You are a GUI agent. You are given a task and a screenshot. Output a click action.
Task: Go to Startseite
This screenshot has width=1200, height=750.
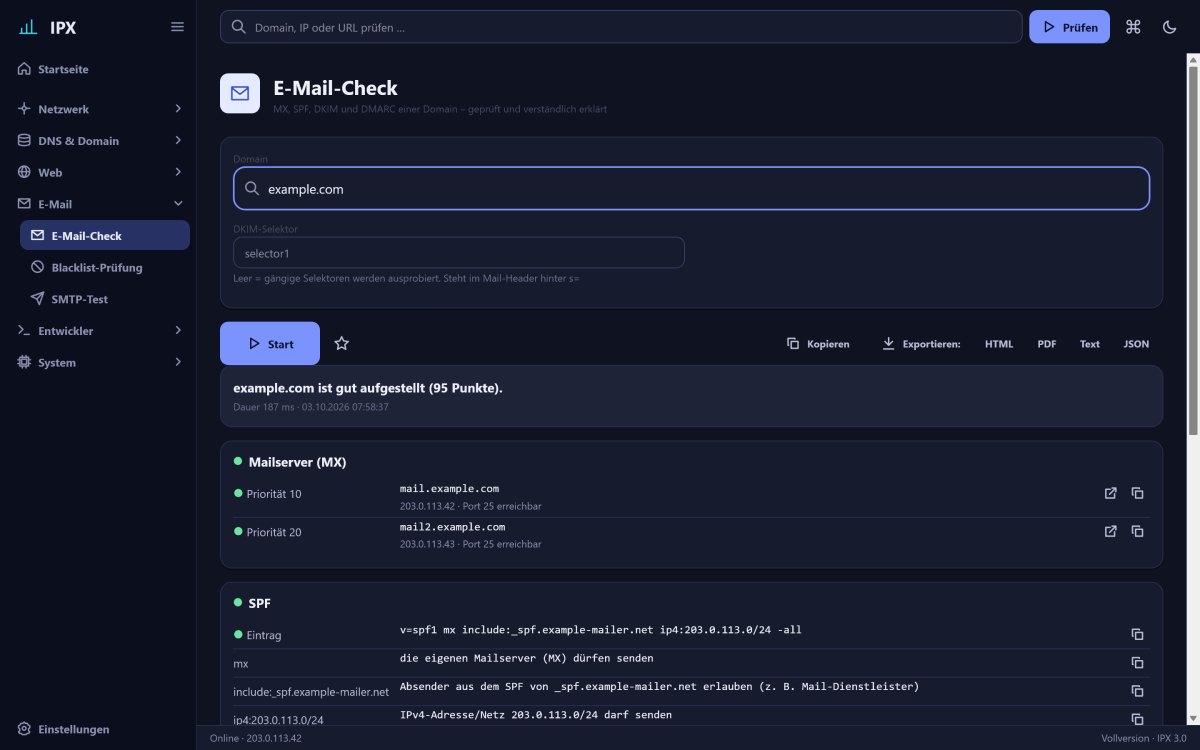tap(98, 69)
